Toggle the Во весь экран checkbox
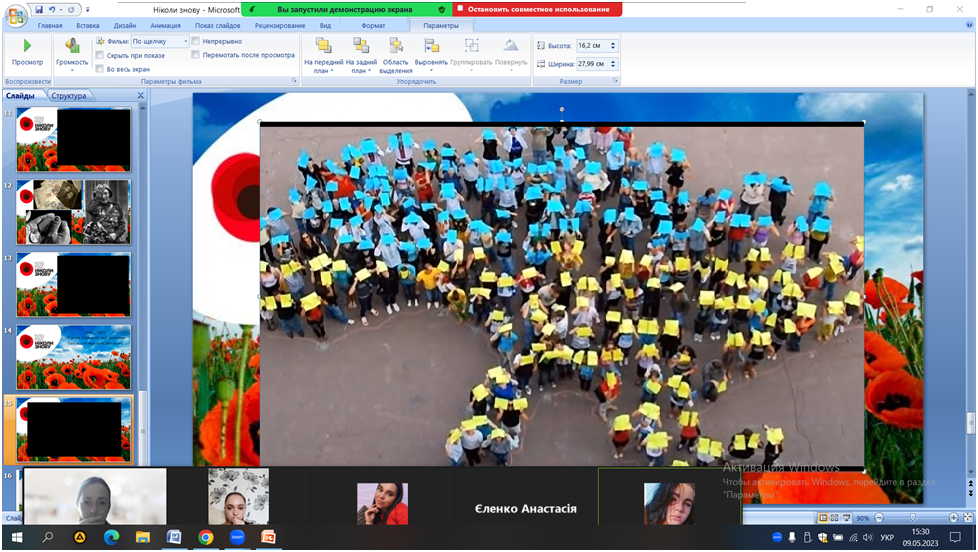978x552 pixels. (100, 69)
